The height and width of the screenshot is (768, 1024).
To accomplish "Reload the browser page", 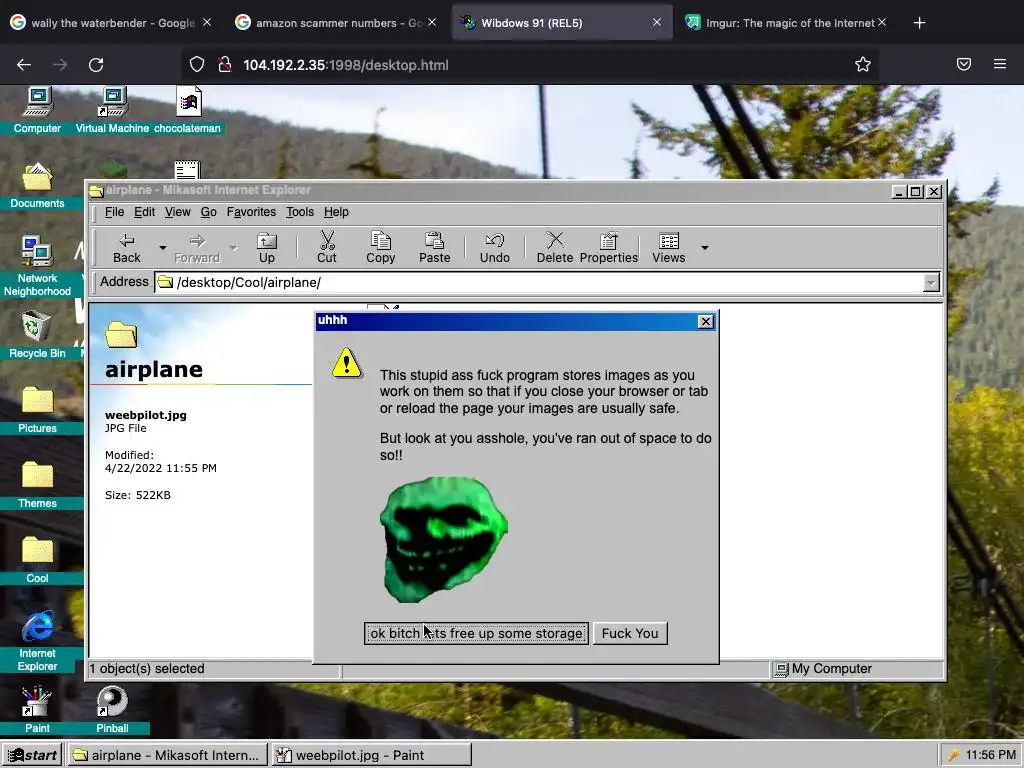I will [96, 65].
